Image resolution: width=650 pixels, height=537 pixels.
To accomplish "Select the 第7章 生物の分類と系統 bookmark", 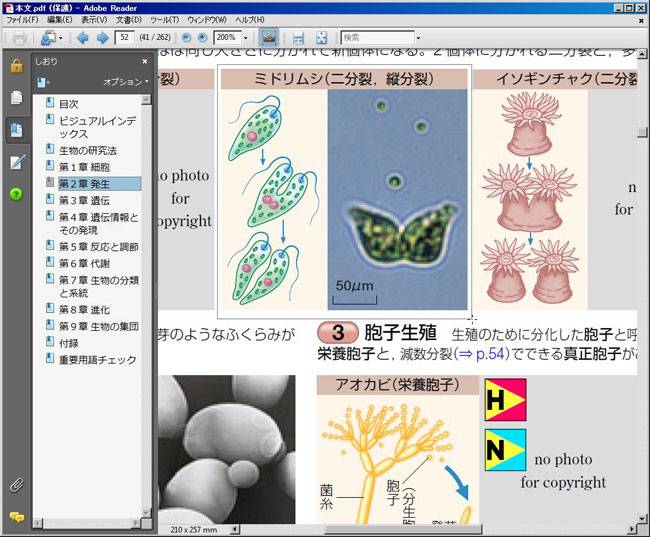I will coord(99,286).
